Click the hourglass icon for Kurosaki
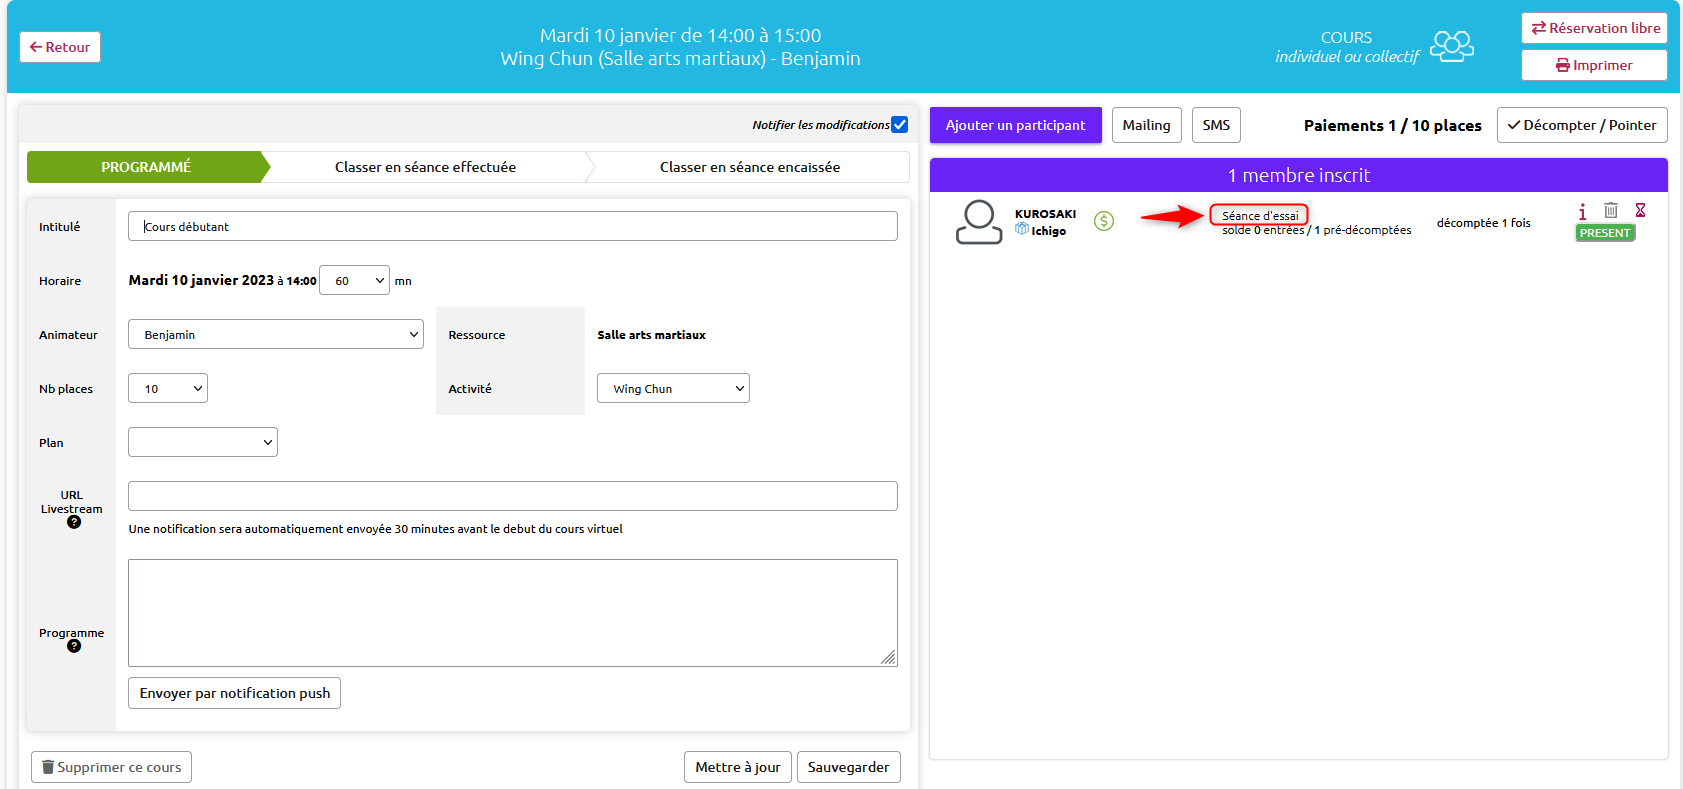This screenshot has height=789, width=1683. 1640,210
